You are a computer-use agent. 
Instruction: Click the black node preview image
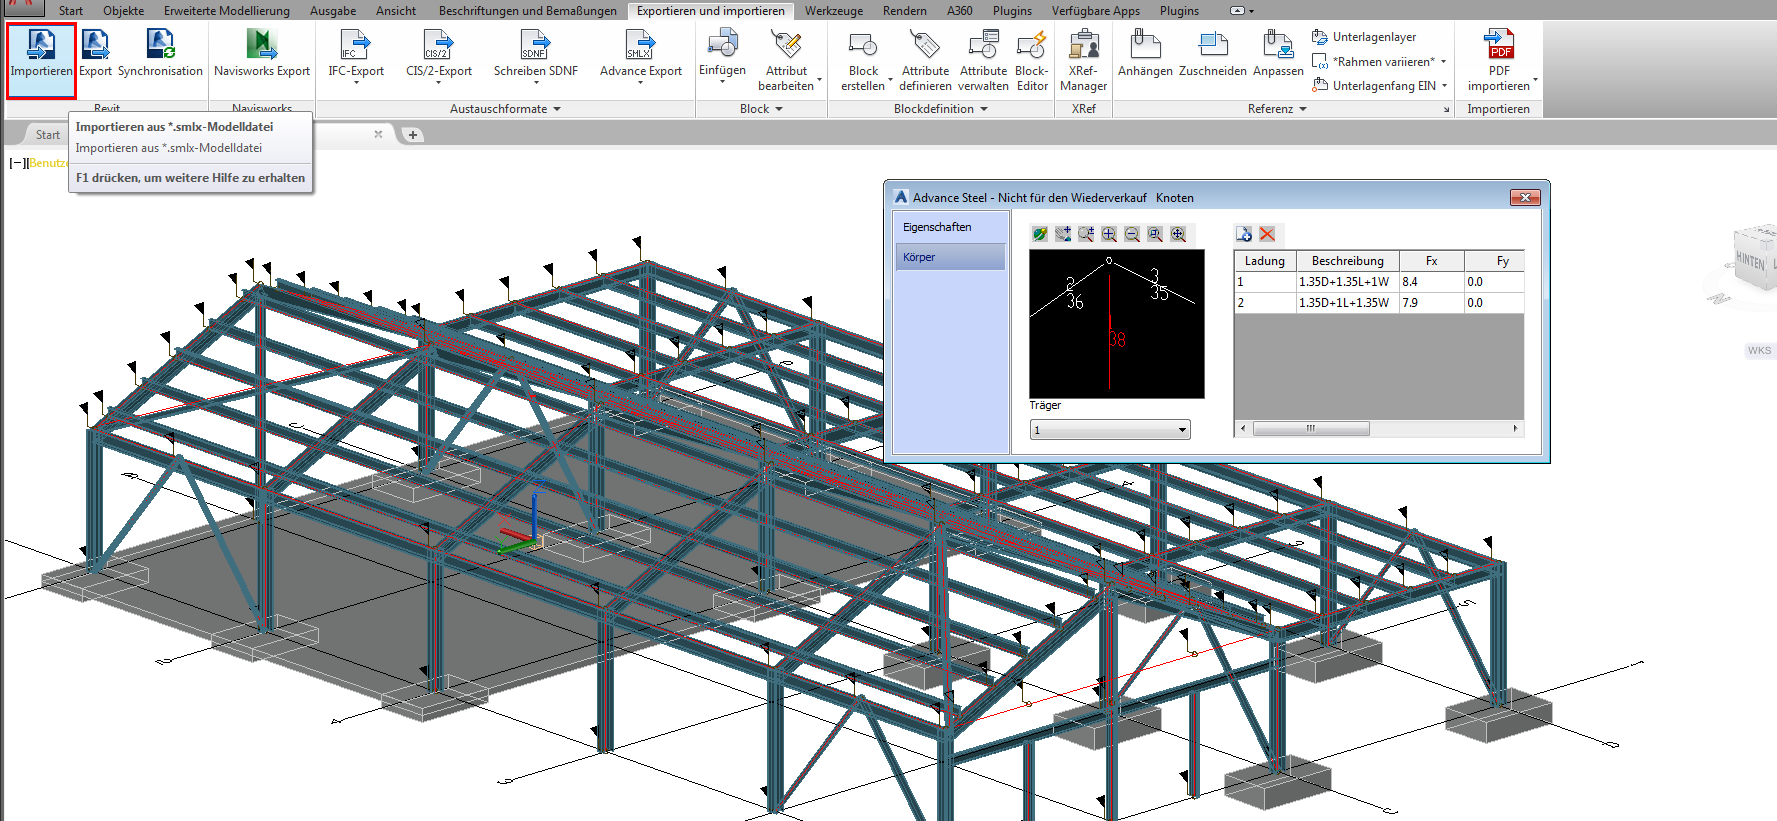click(x=1117, y=324)
